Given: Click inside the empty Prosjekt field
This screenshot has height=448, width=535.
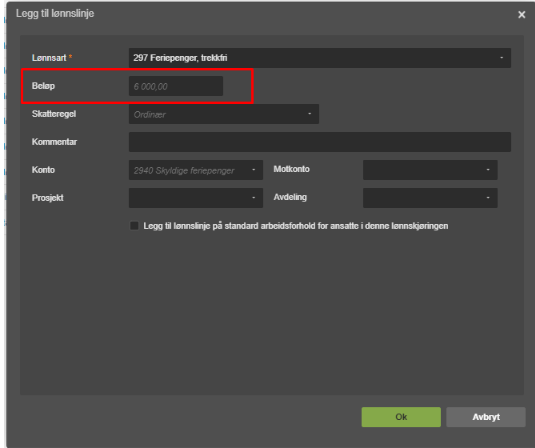Looking at the screenshot, I should coord(189,198).
